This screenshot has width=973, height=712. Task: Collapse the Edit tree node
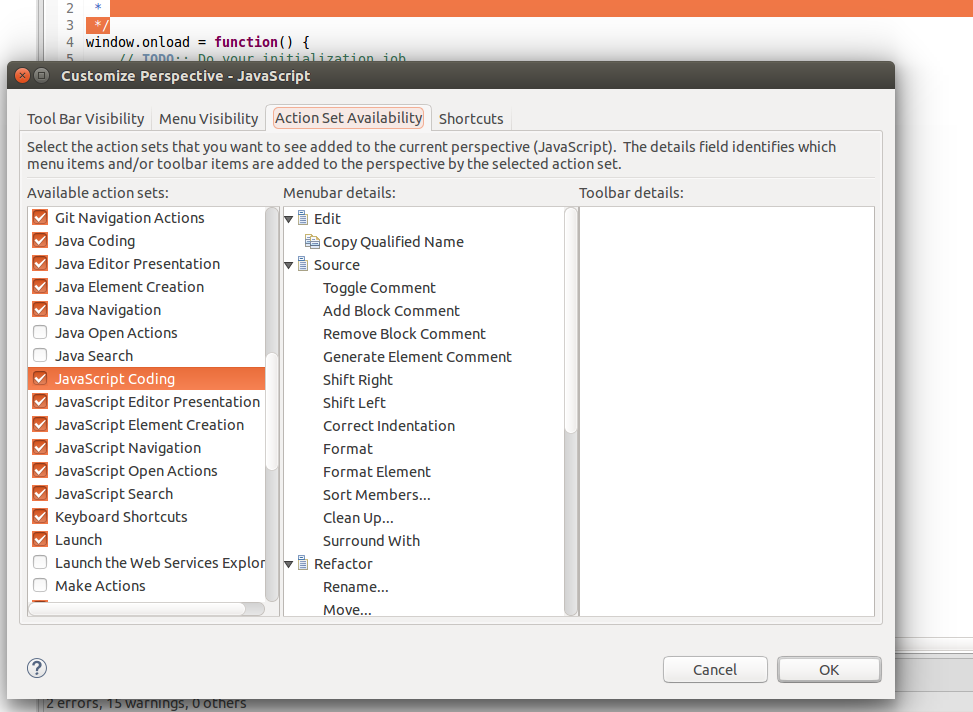coord(289,219)
